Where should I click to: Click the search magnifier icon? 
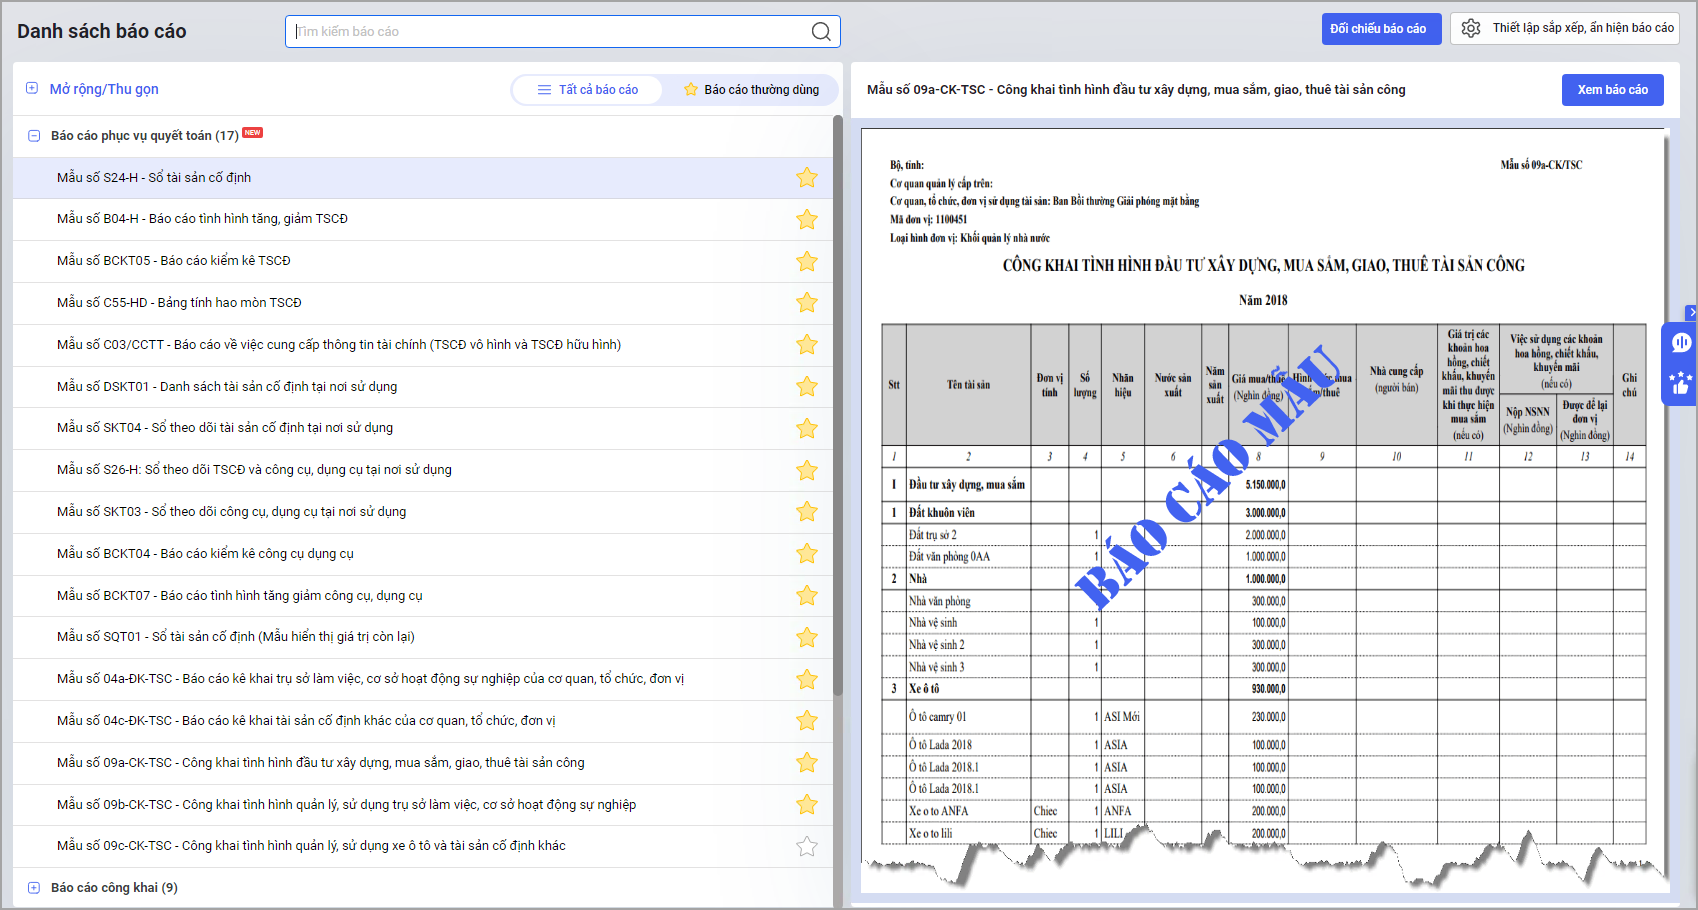click(820, 32)
